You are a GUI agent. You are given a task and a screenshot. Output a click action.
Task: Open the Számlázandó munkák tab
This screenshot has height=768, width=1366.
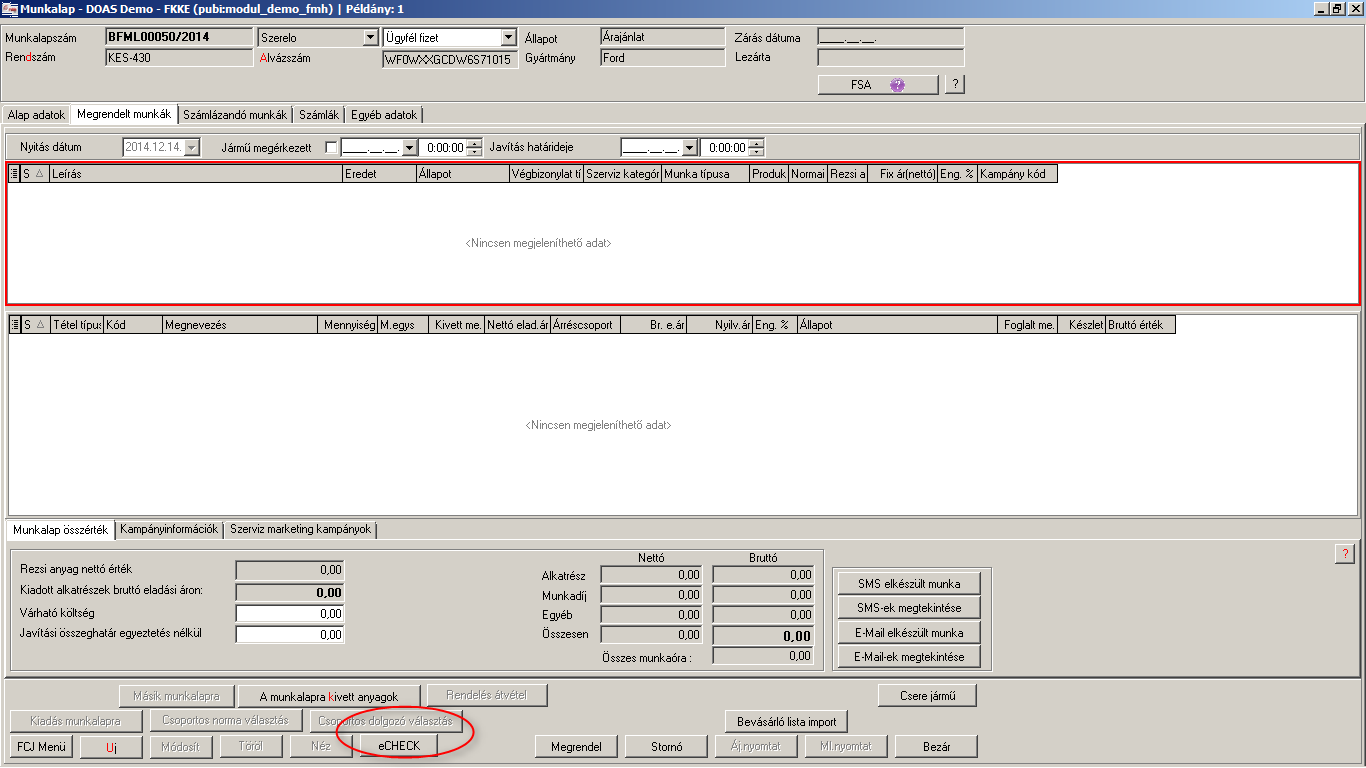click(235, 115)
